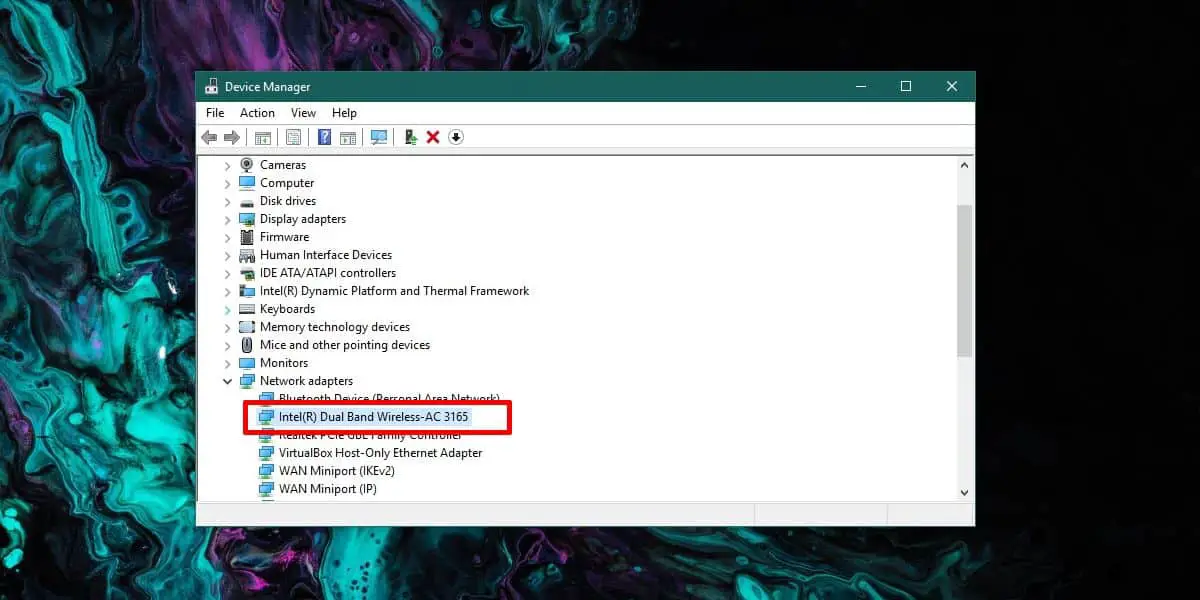The height and width of the screenshot is (600, 1200).
Task: Click the blue Help question-mark icon
Action: pyautogui.click(x=324, y=137)
